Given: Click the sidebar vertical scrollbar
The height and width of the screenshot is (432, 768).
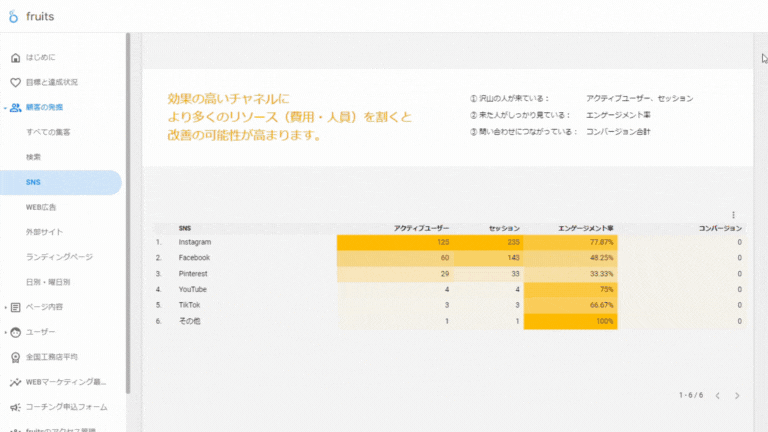Looking at the screenshot, I should coord(128,213).
